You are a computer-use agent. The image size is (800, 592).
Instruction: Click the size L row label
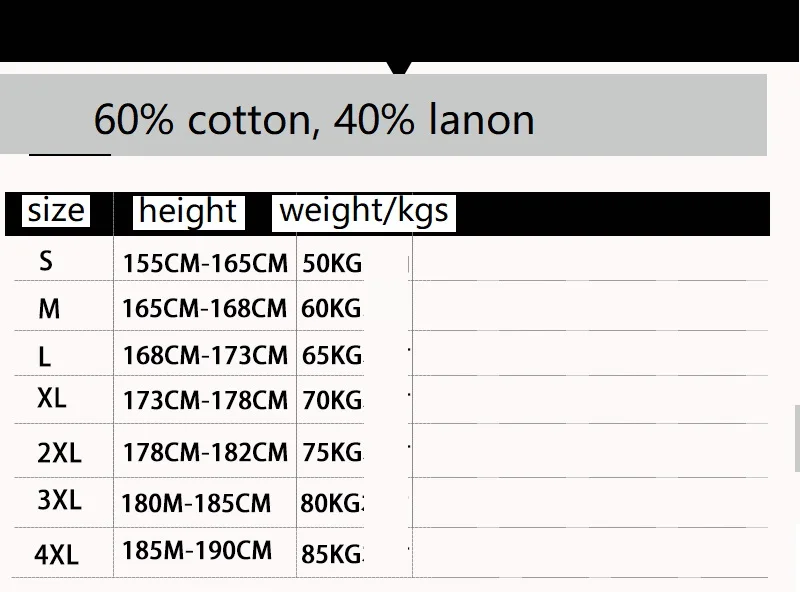click(x=45, y=356)
